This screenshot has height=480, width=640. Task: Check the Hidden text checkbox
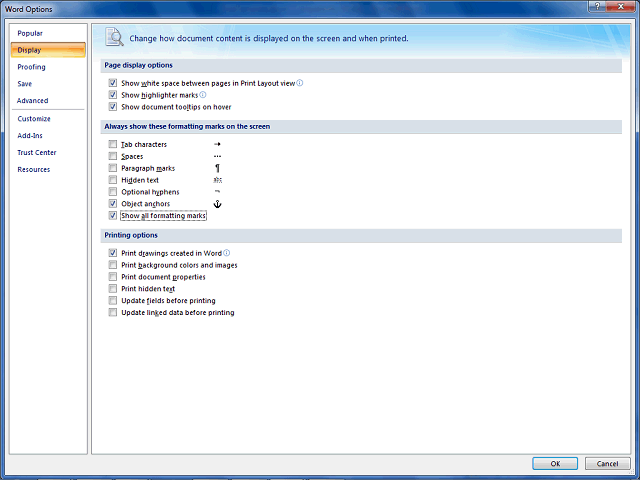click(113, 180)
